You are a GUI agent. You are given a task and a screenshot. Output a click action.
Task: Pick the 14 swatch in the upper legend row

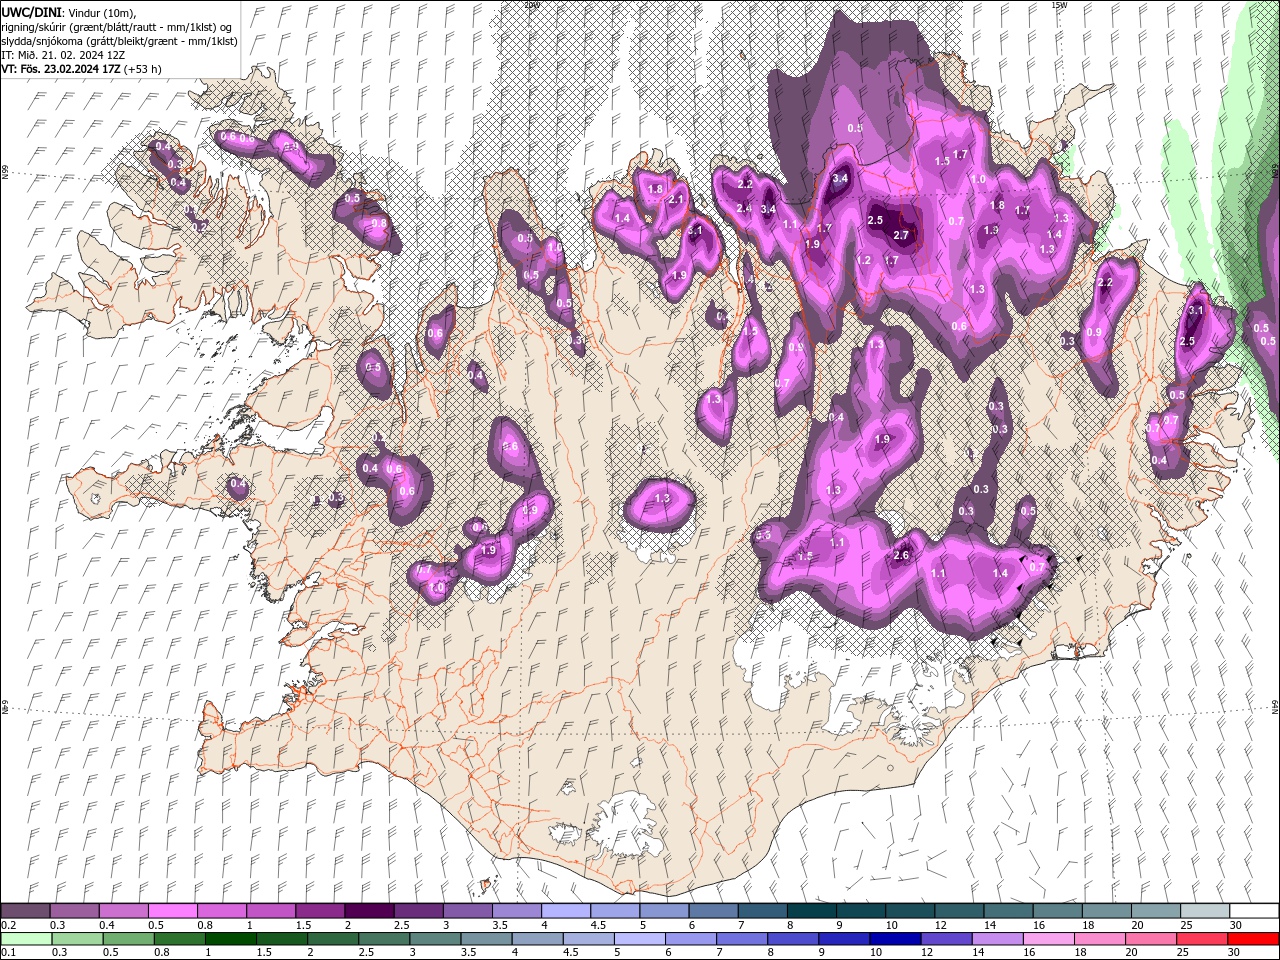[x=1008, y=911]
